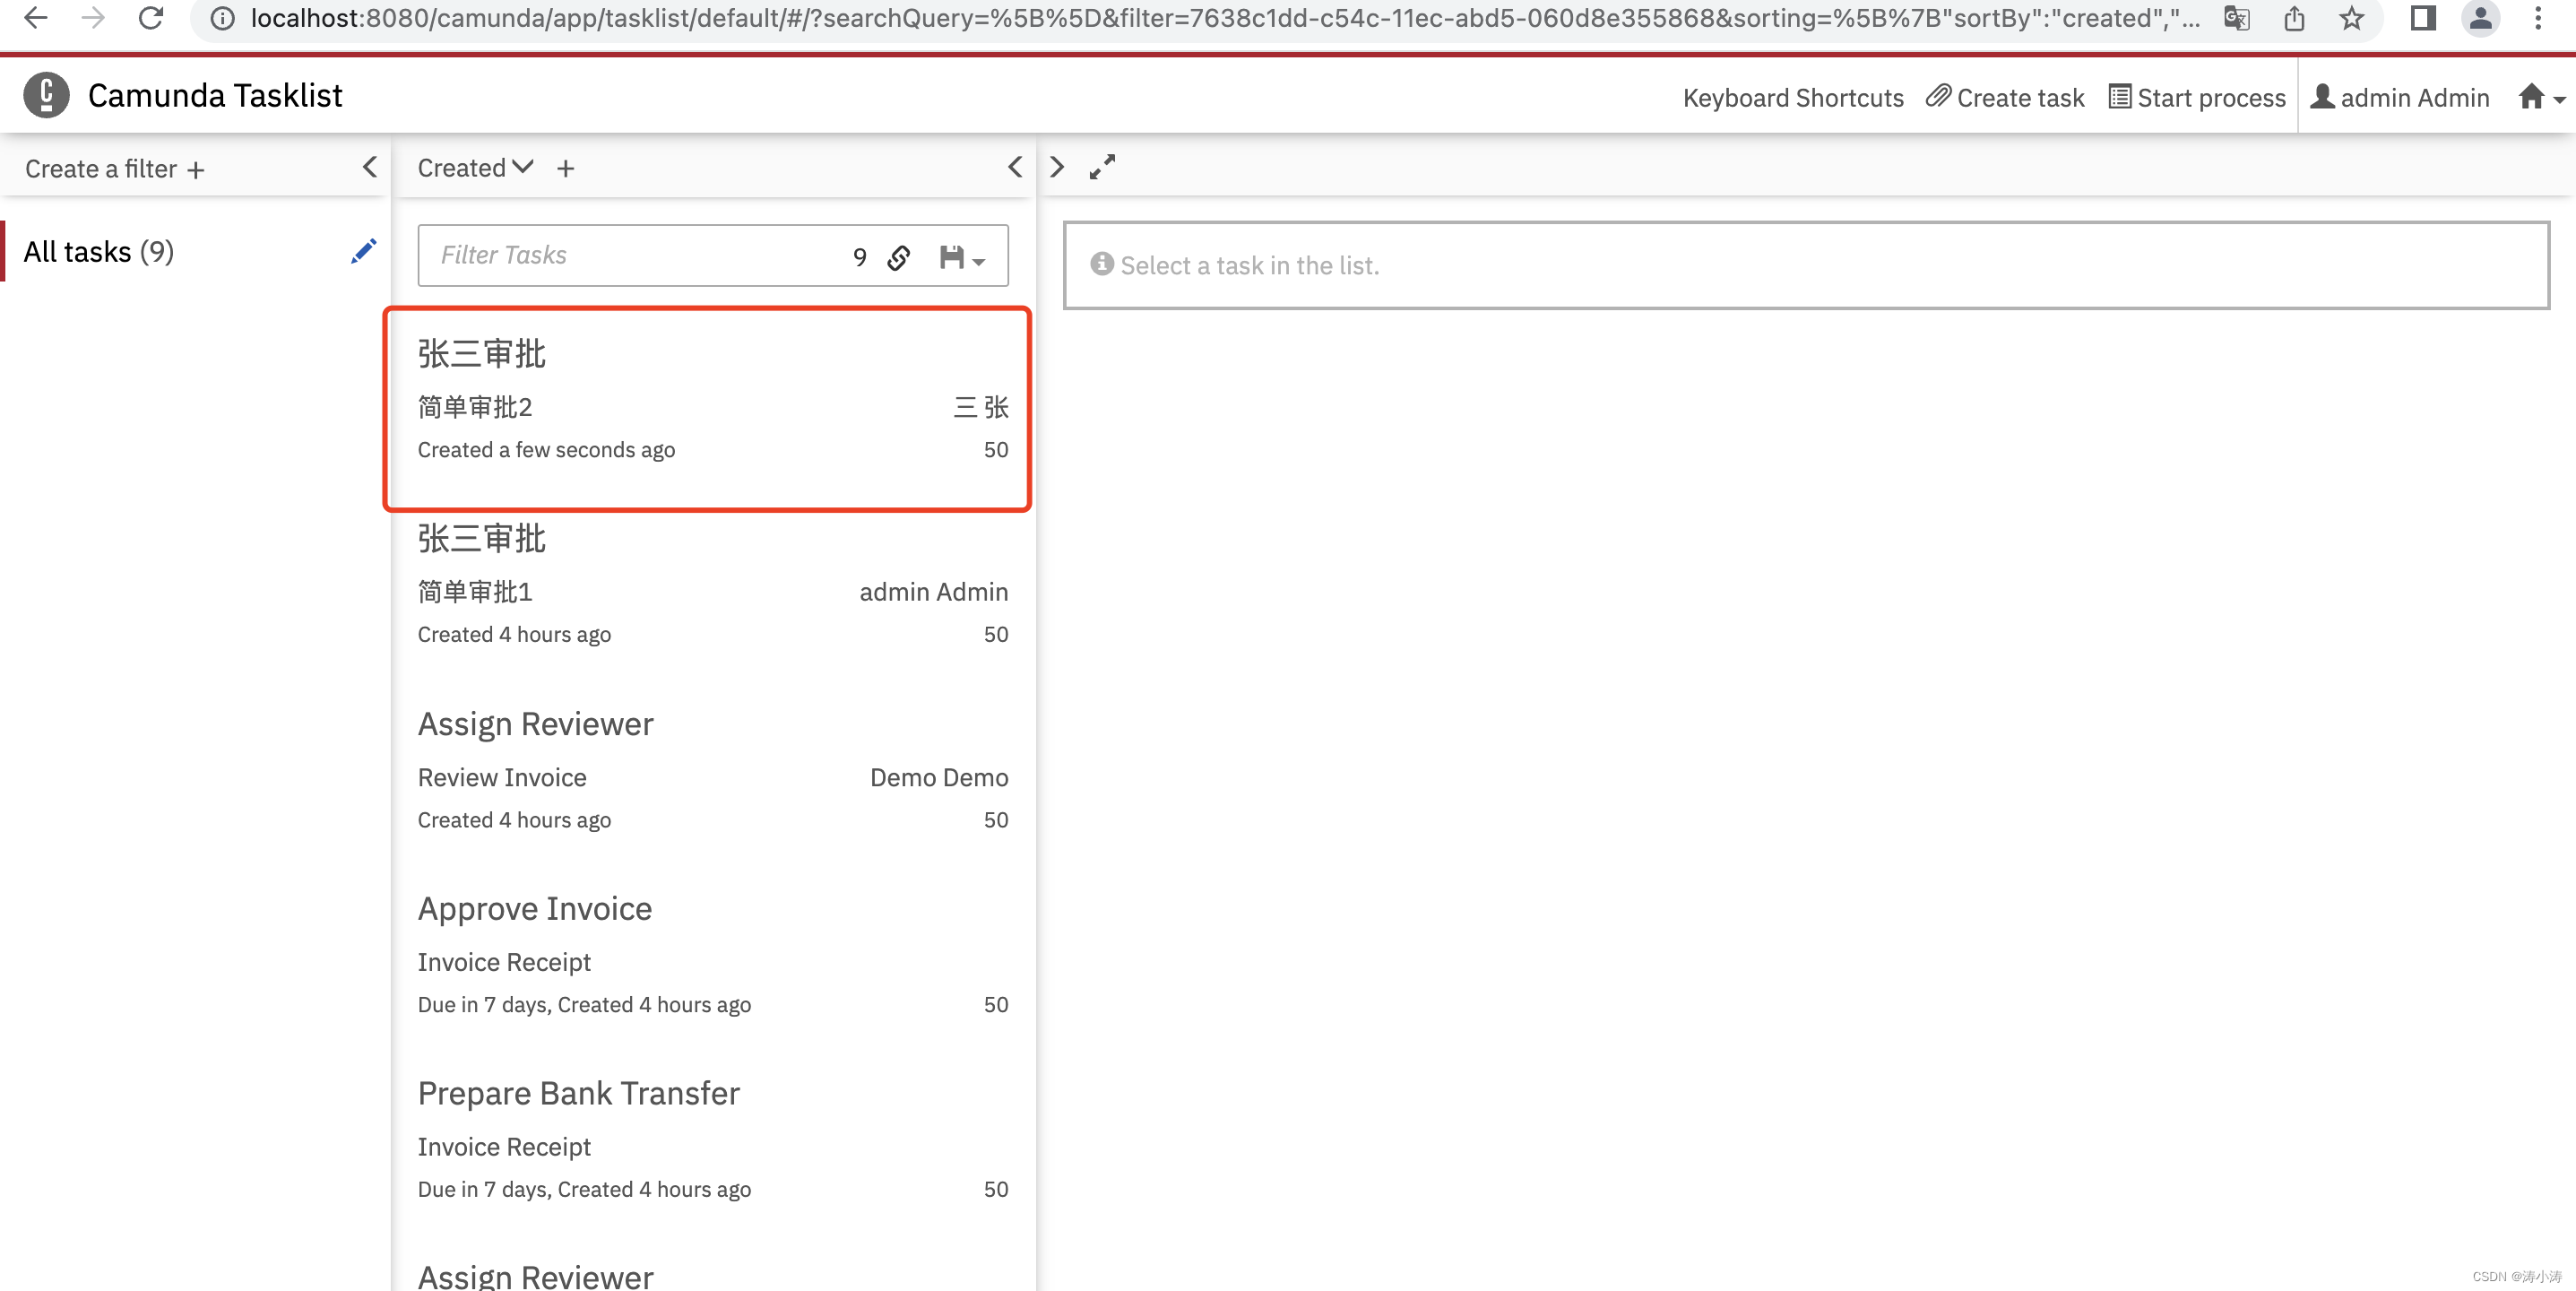Create a filter link
2576x1291 pixels.
115,169
